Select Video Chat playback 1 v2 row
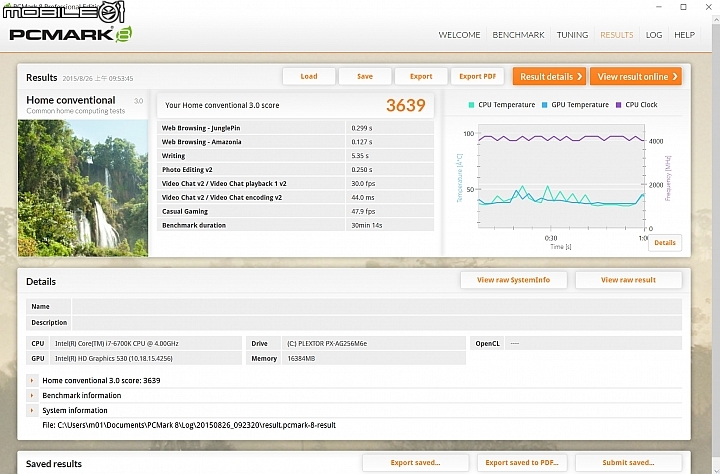This screenshot has height=474, width=720. tap(295, 183)
